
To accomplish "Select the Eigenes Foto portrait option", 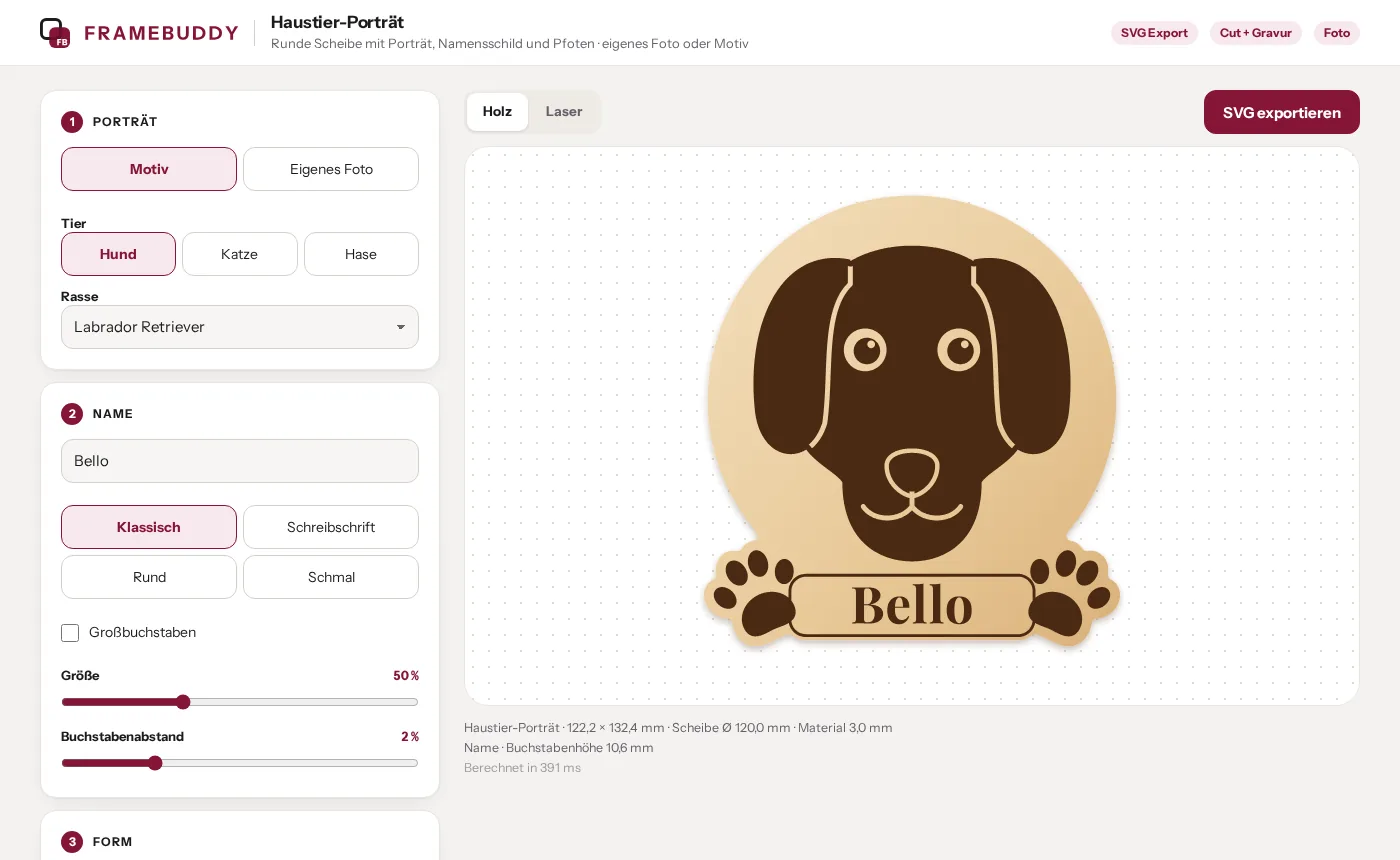I will (x=331, y=169).
